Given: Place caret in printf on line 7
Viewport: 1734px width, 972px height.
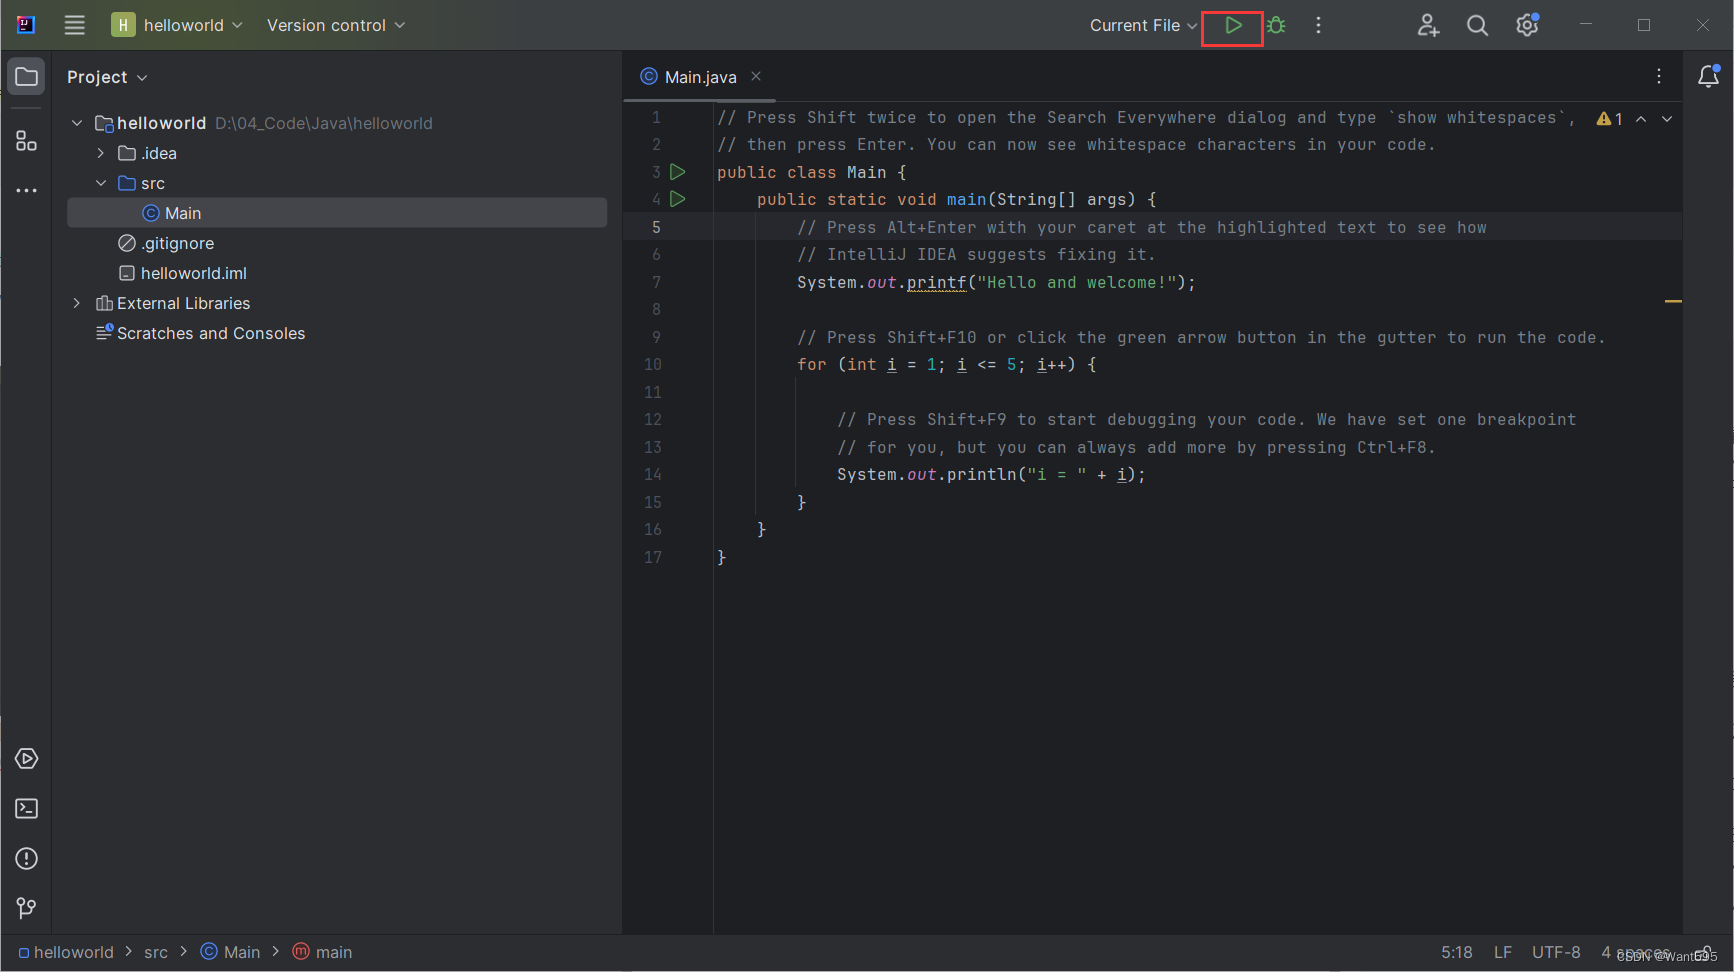Looking at the screenshot, I should coord(937,282).
